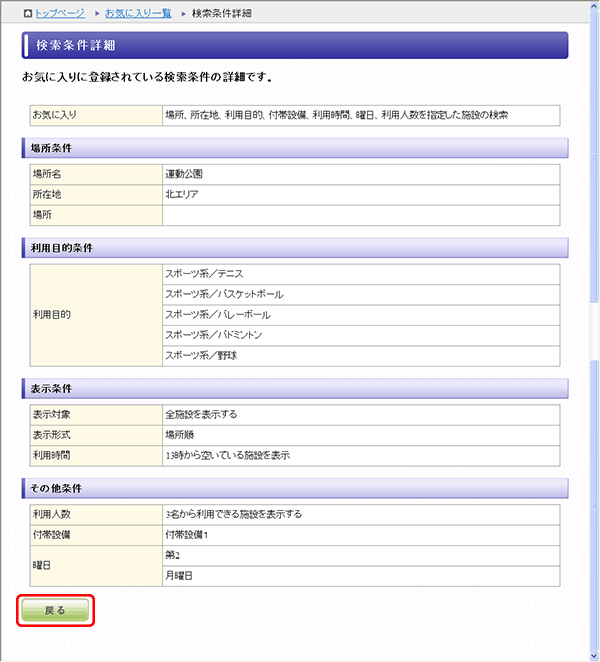Click the お気に入り label cell
The width and height of the screenshot is (600, 662).
[96, 115]
